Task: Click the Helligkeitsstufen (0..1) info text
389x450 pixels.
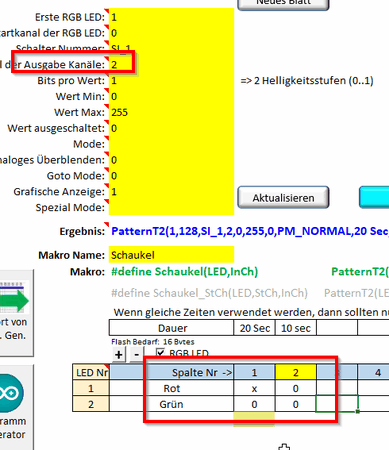Action: pyautogui.click(x=307, y=81)
